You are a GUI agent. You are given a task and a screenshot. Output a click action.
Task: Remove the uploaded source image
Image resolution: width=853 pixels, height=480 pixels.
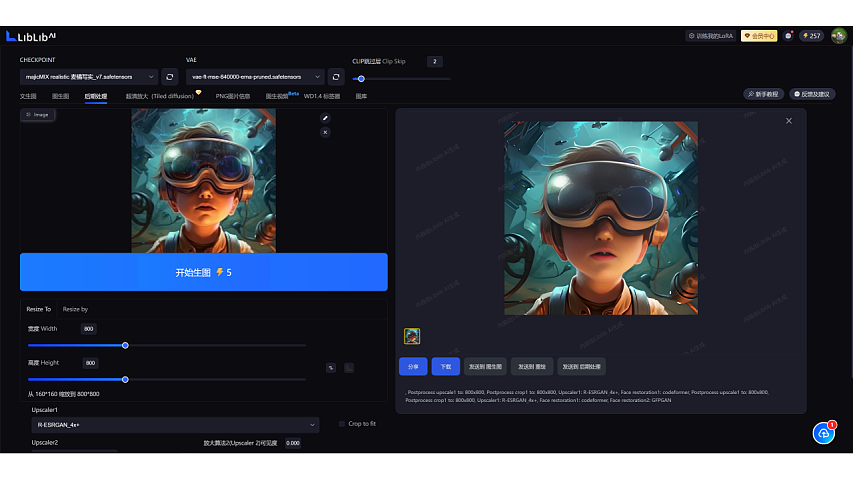point(325,132)
